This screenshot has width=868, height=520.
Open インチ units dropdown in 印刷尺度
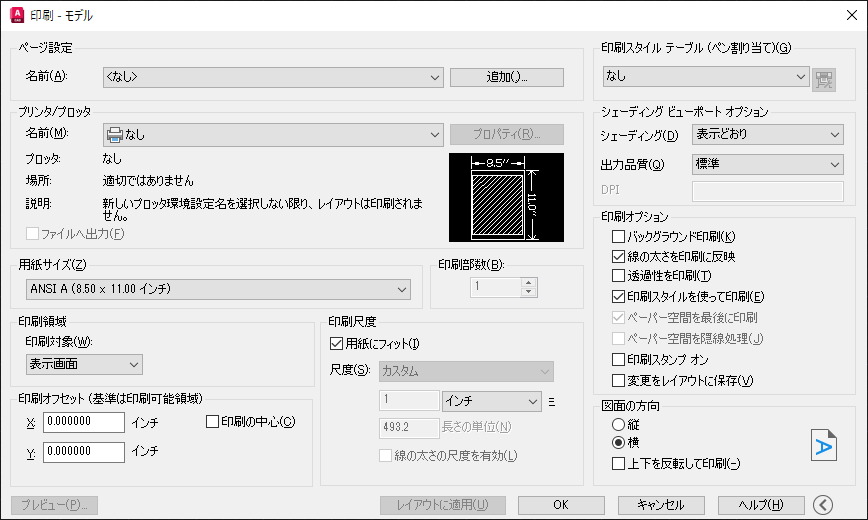point(492,401)
